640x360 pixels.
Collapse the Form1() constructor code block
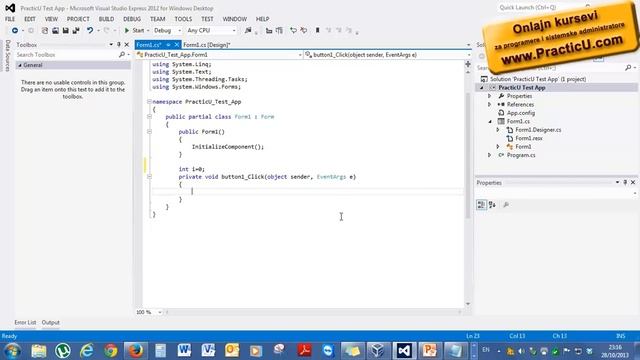[149, 132]
